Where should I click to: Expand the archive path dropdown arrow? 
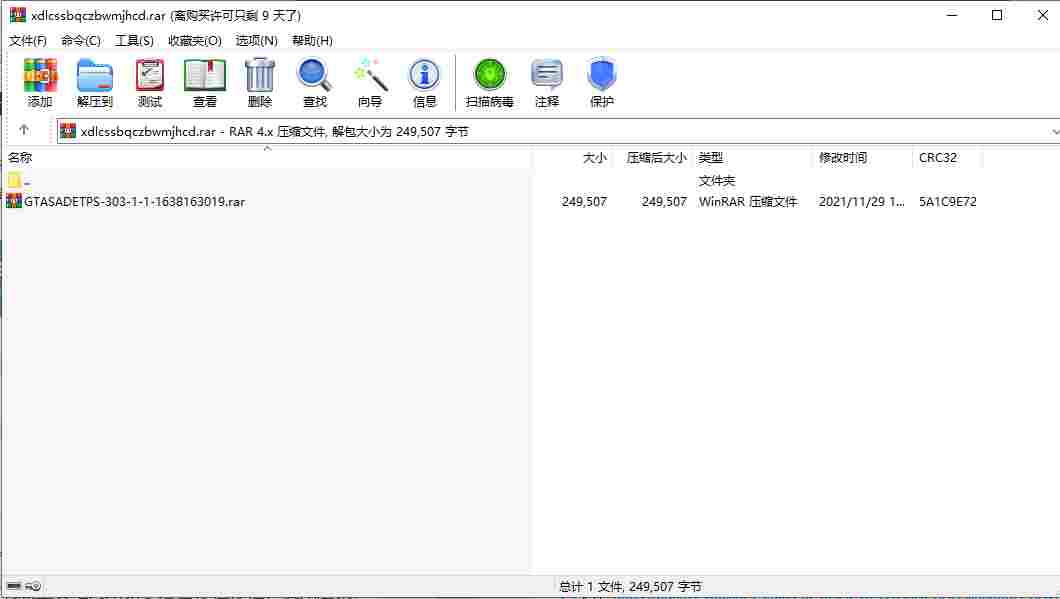tap(1055, 131)
